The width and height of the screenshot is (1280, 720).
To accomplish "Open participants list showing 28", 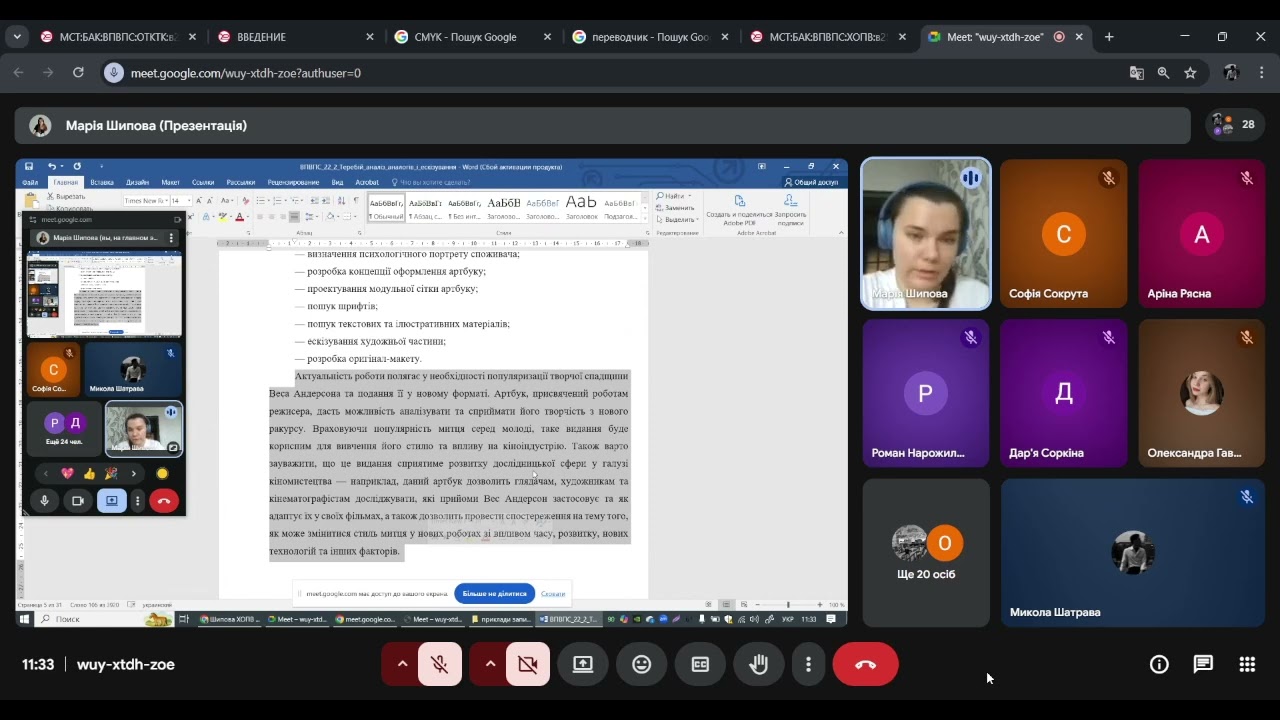I will 1235,125.
